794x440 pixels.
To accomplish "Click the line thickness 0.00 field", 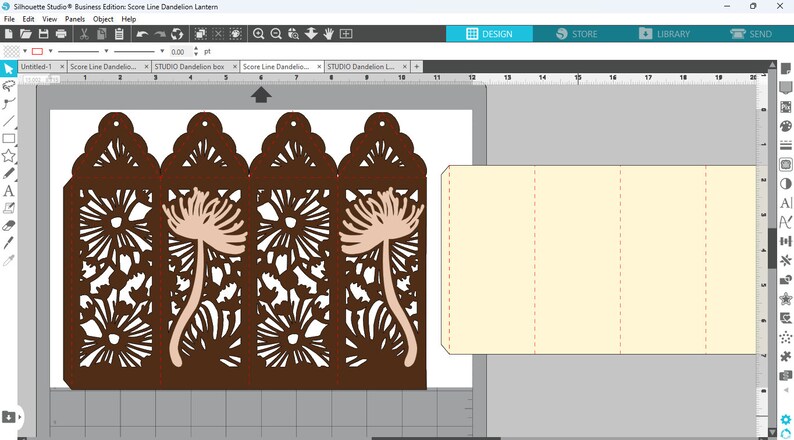I will [180, 52].
